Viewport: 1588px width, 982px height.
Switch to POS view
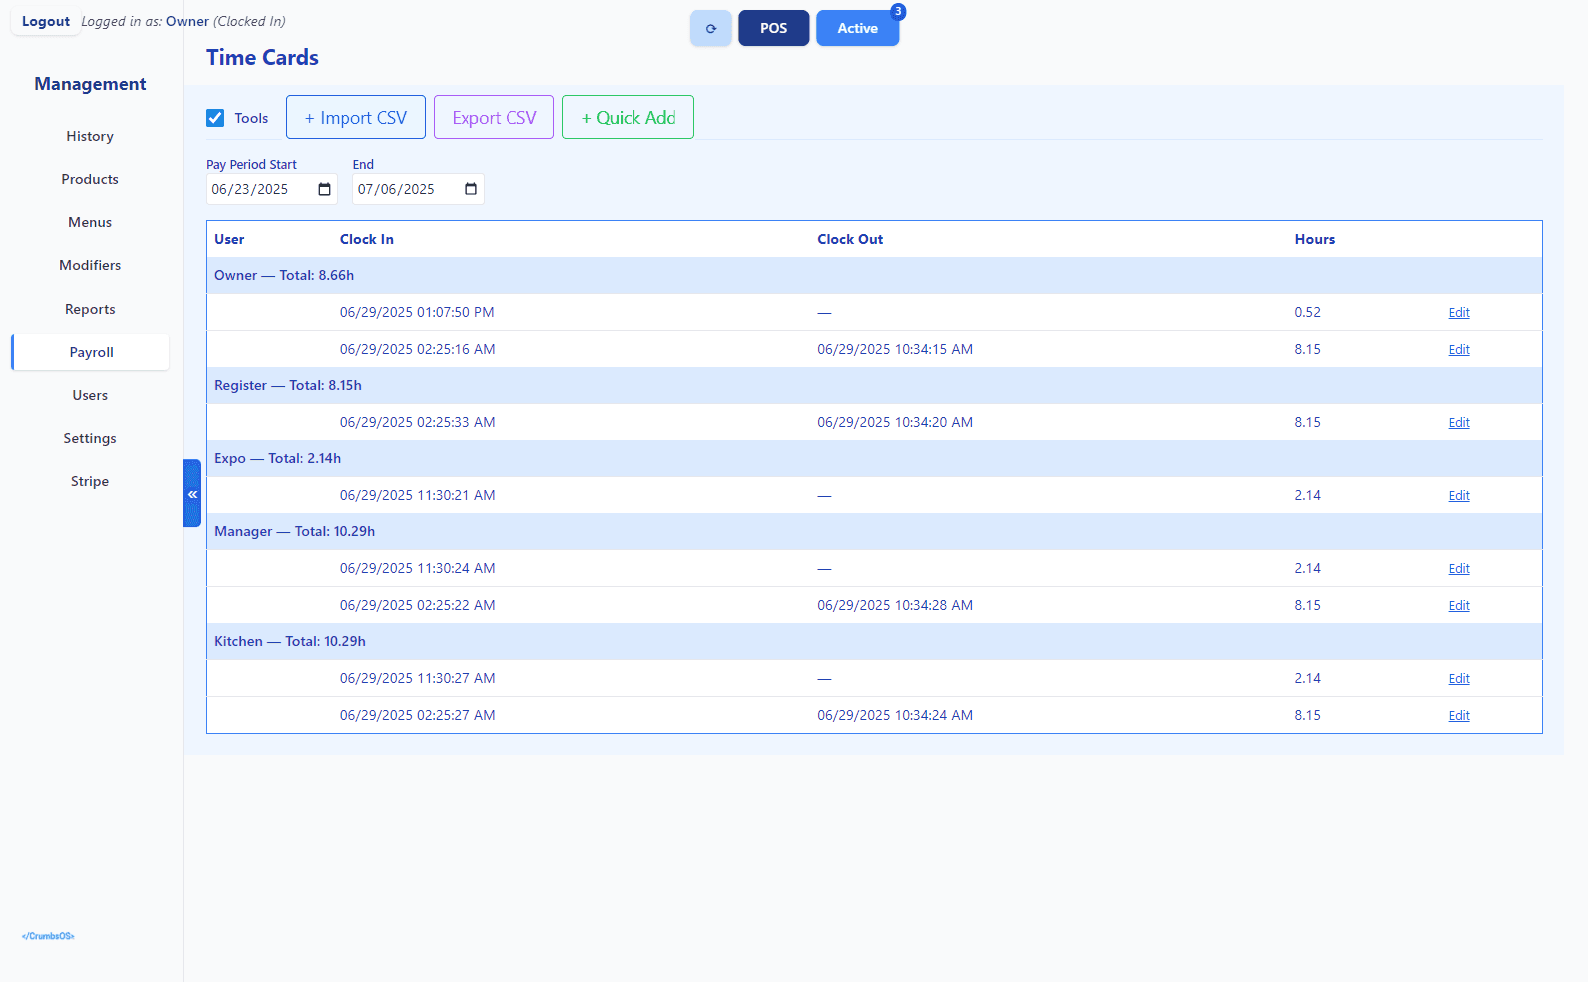click(773, 28)
